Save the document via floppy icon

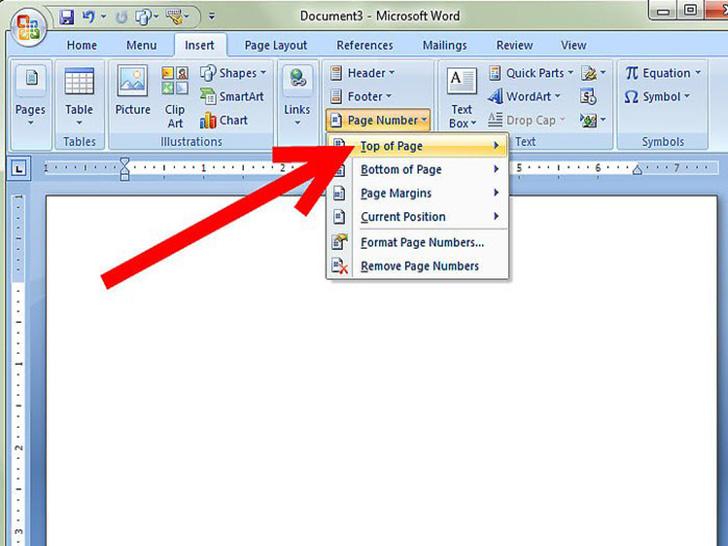coord(67,17)
